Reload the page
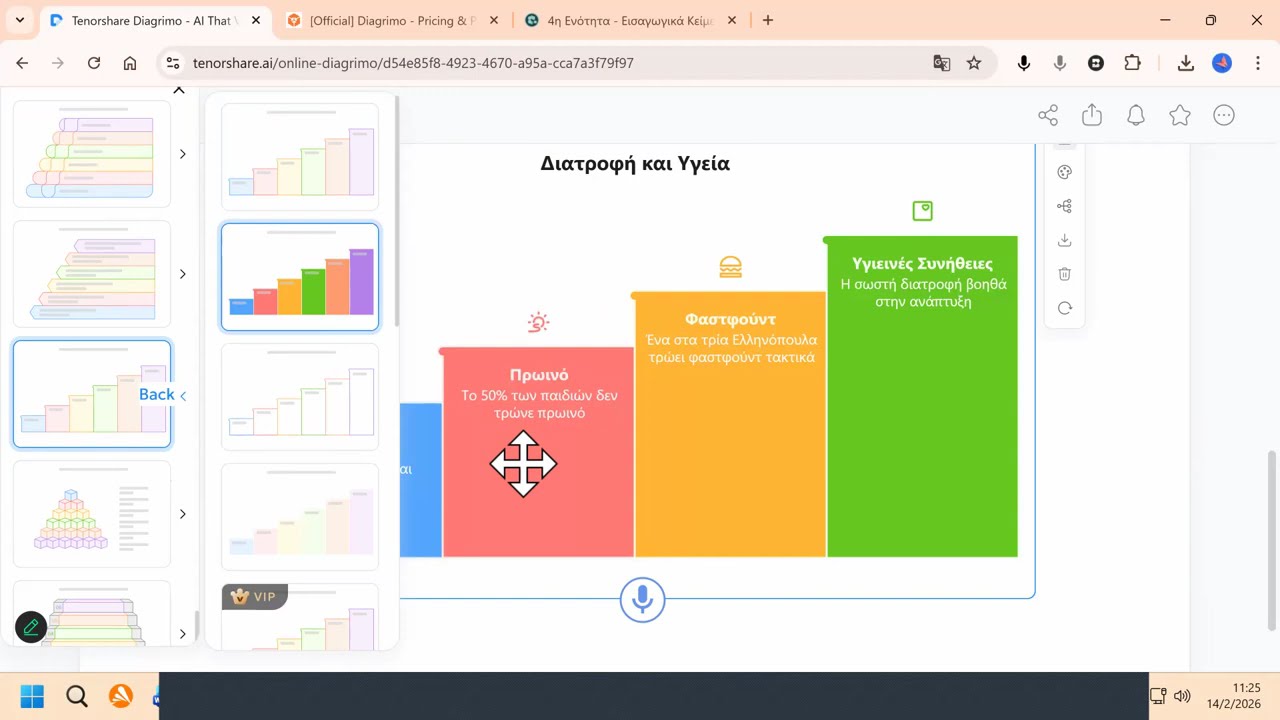 (94, 63)
